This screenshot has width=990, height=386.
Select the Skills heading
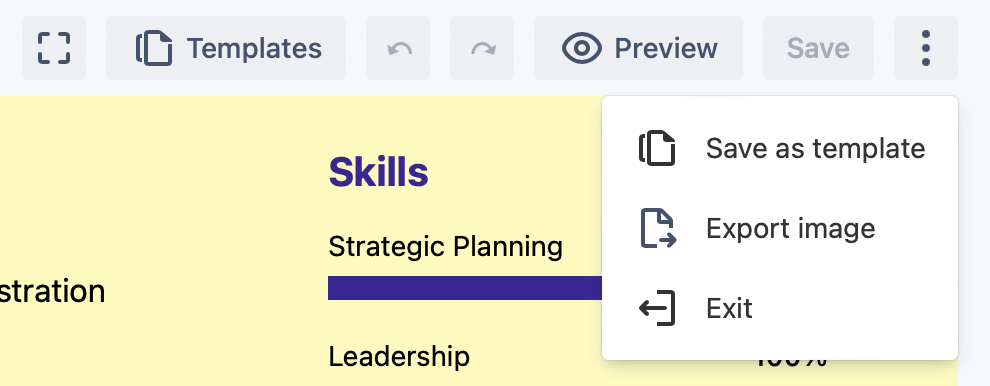click(378, 172)
